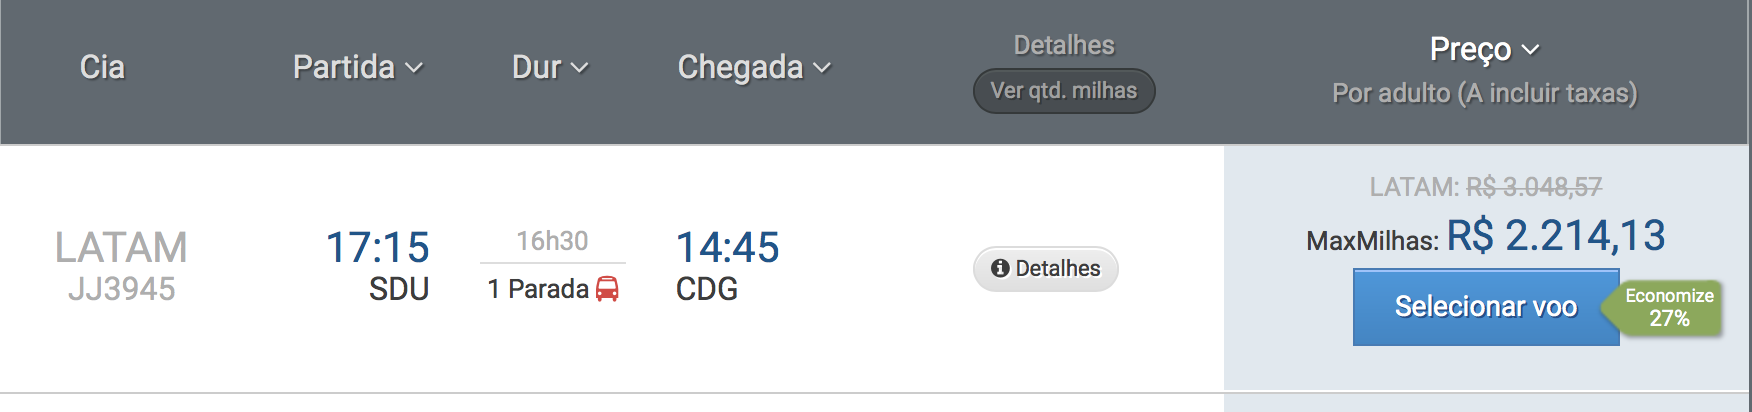1752x412 pixels.
Task: Select the Preço column header label
Action: (1470, 49)
